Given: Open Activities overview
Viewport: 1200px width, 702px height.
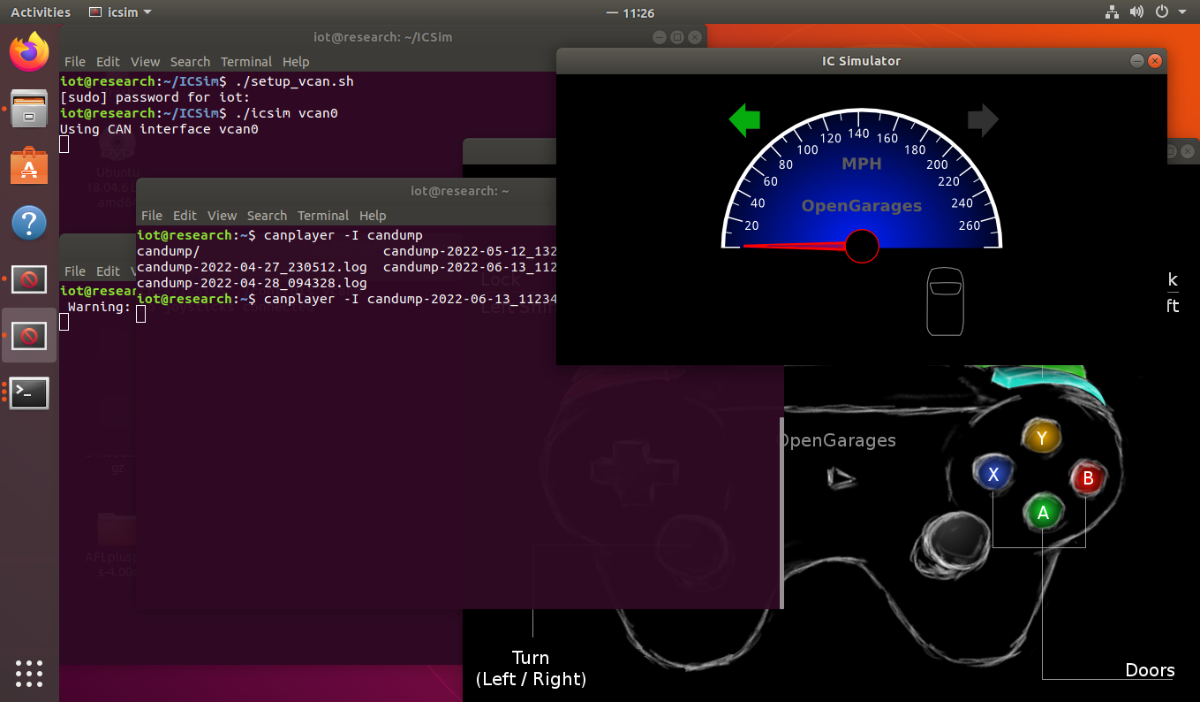Looking at the screenshot, I should click(x=40, y=12).
